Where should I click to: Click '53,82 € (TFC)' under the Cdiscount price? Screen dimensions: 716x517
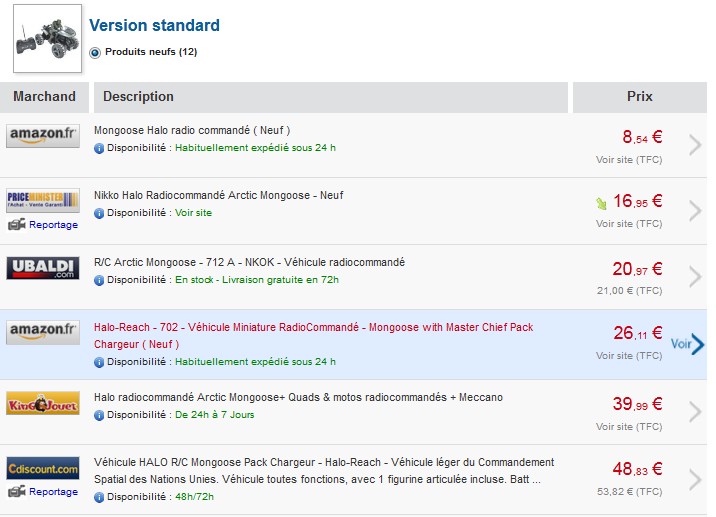[629, 492]
